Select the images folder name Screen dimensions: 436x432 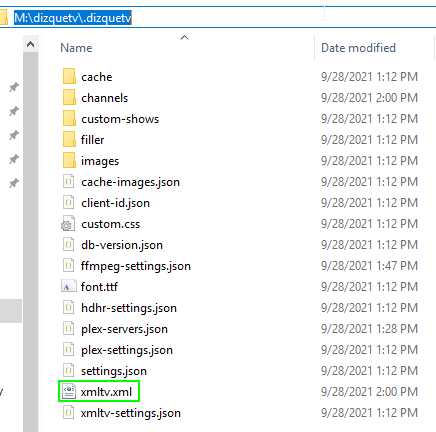[100, 161]
